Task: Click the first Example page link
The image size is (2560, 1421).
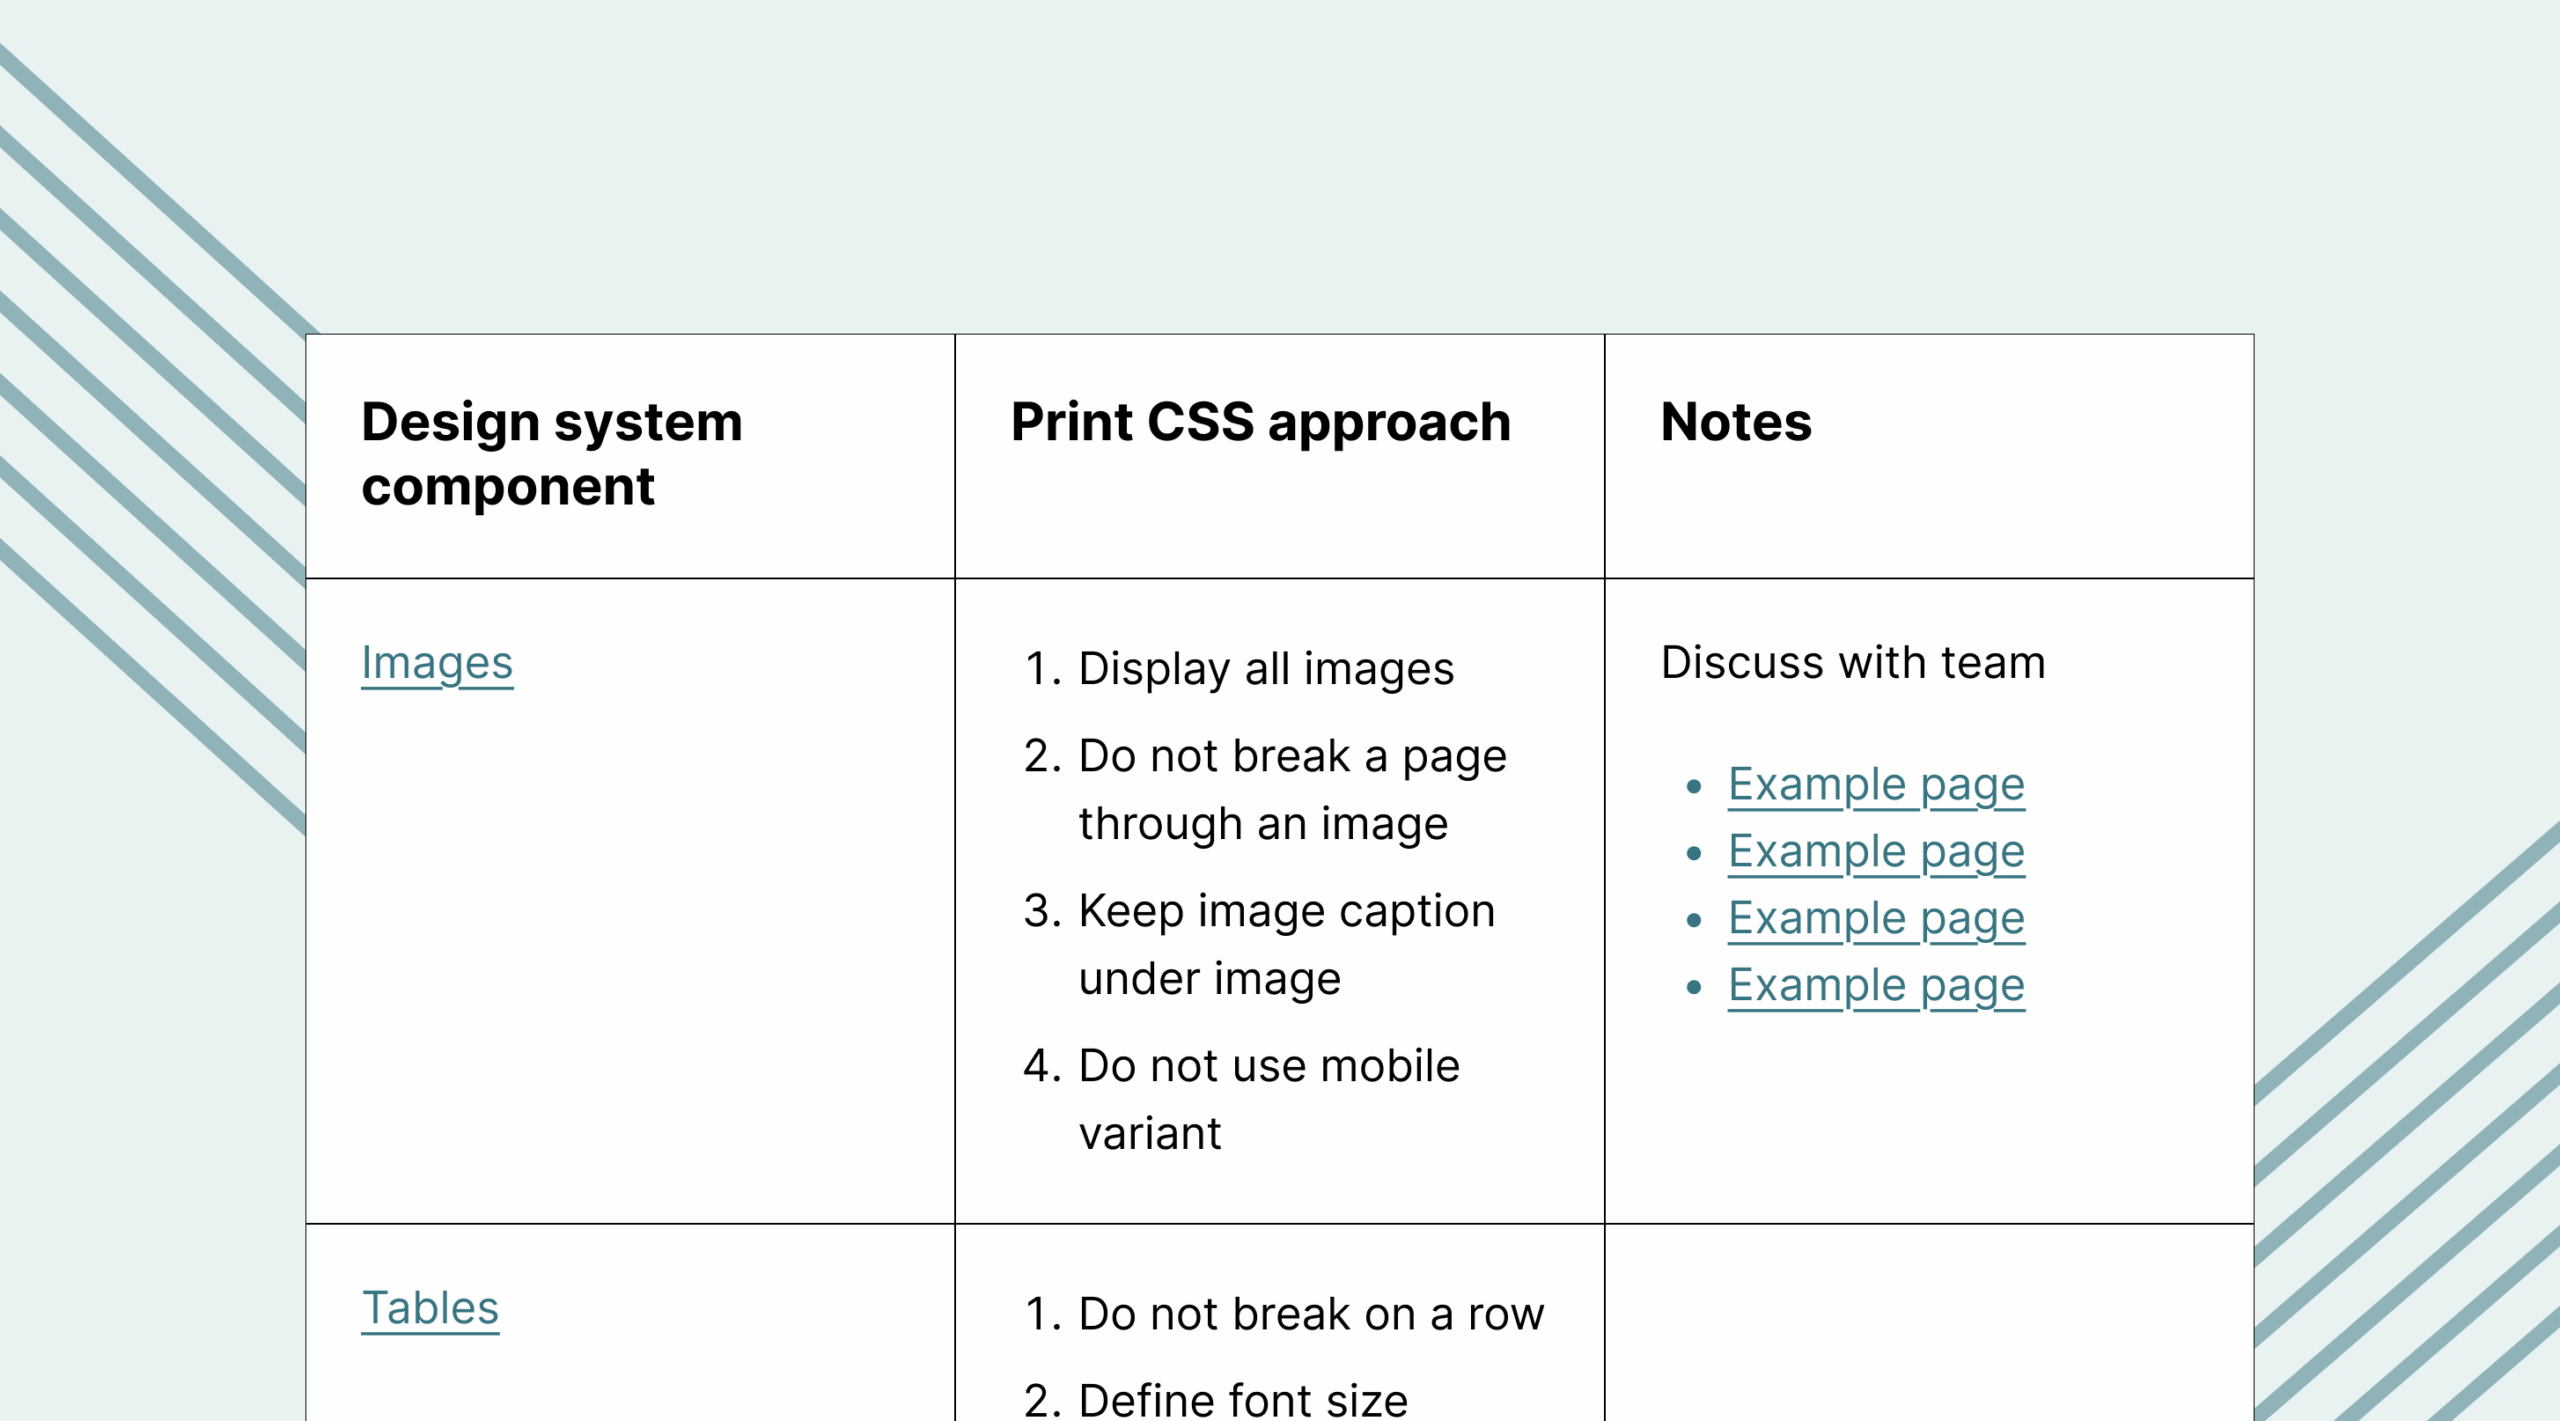Action: (x=1876, y=785)
